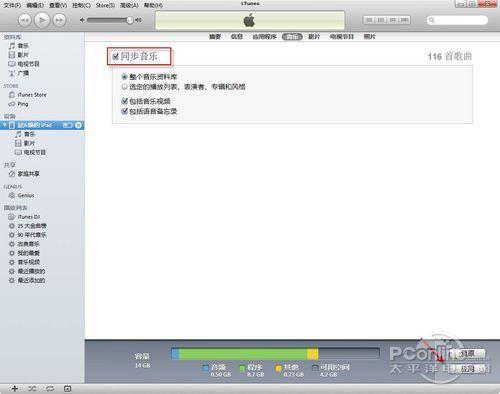Click the 复原 revert button
Viewport: 500px width, 394px height.
467,353
